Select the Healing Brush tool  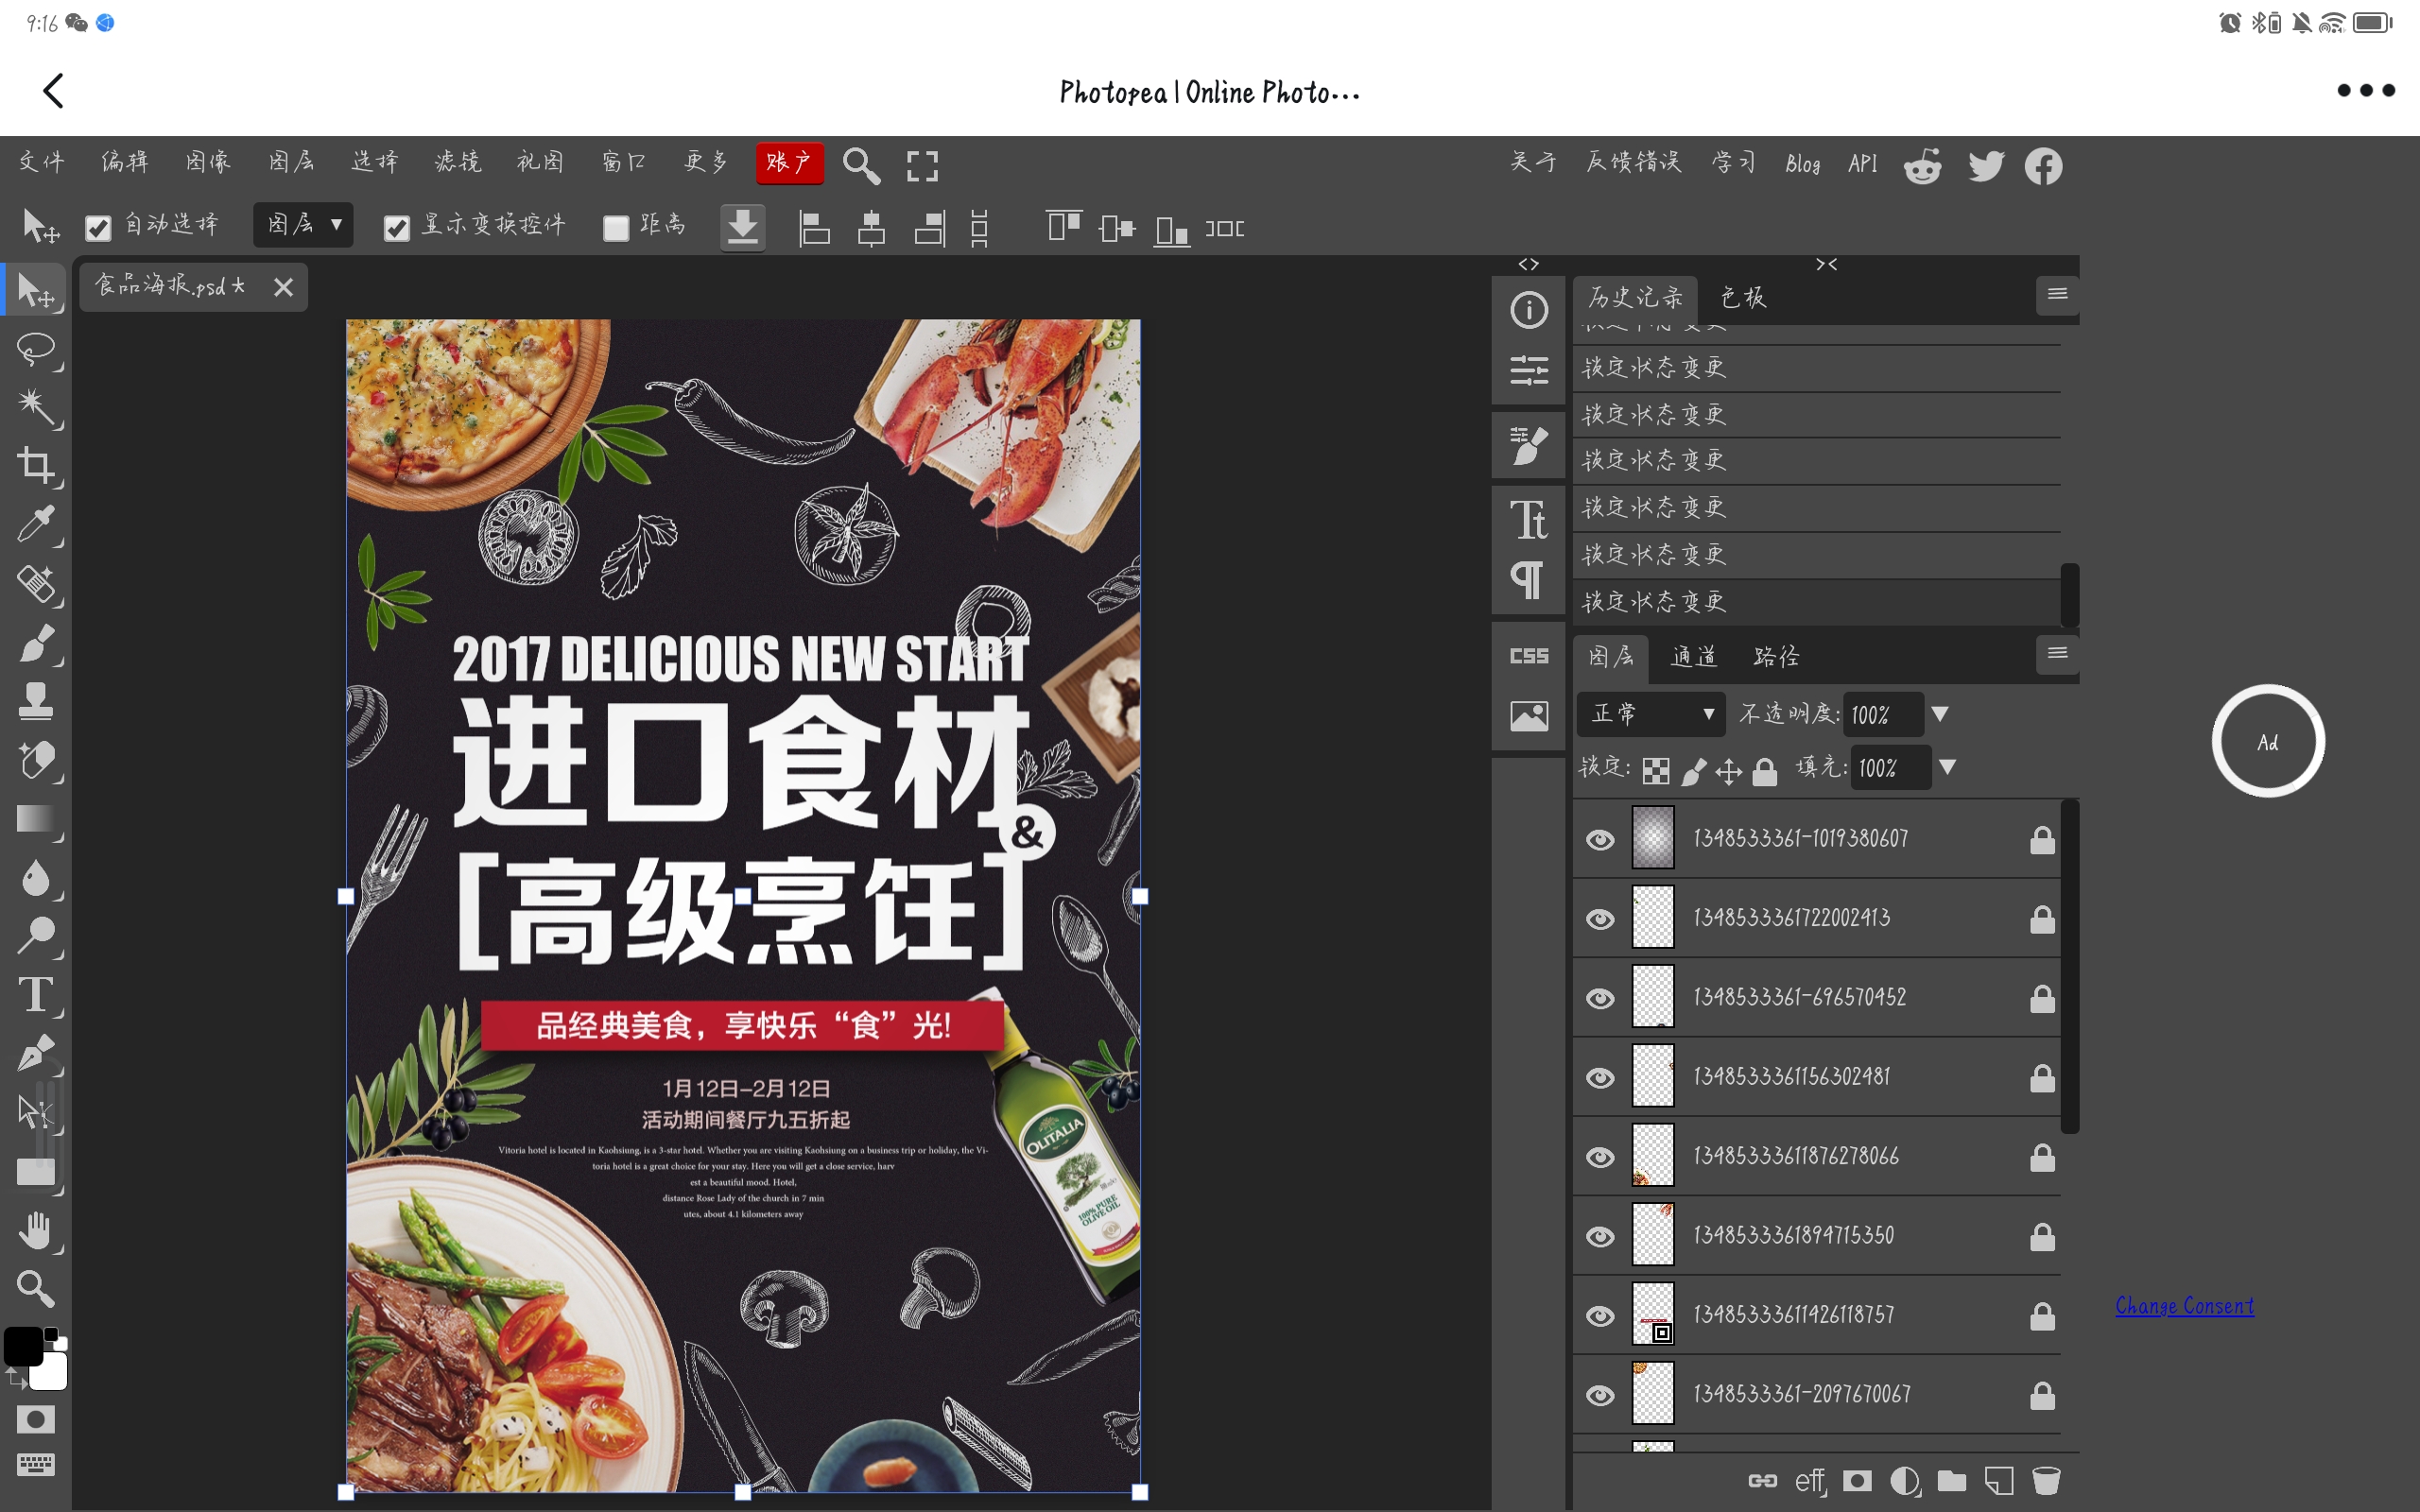[36, 584]
